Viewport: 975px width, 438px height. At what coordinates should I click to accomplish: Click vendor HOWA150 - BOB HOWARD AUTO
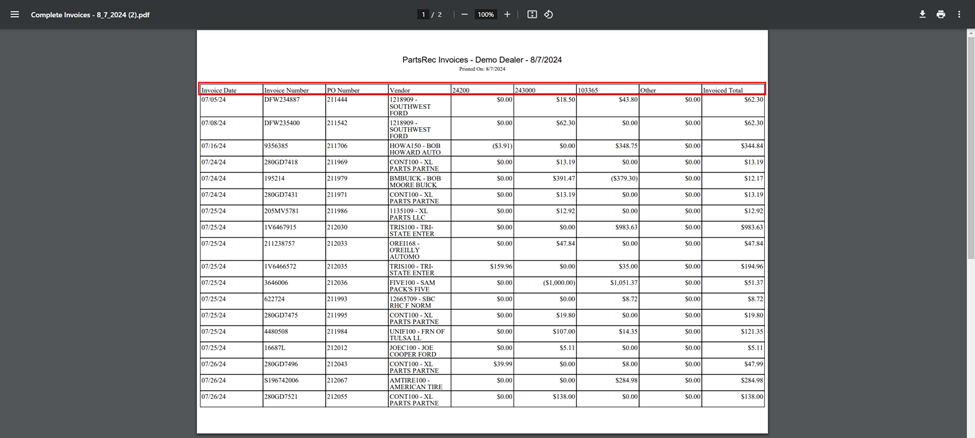click(x=415, y=149)
